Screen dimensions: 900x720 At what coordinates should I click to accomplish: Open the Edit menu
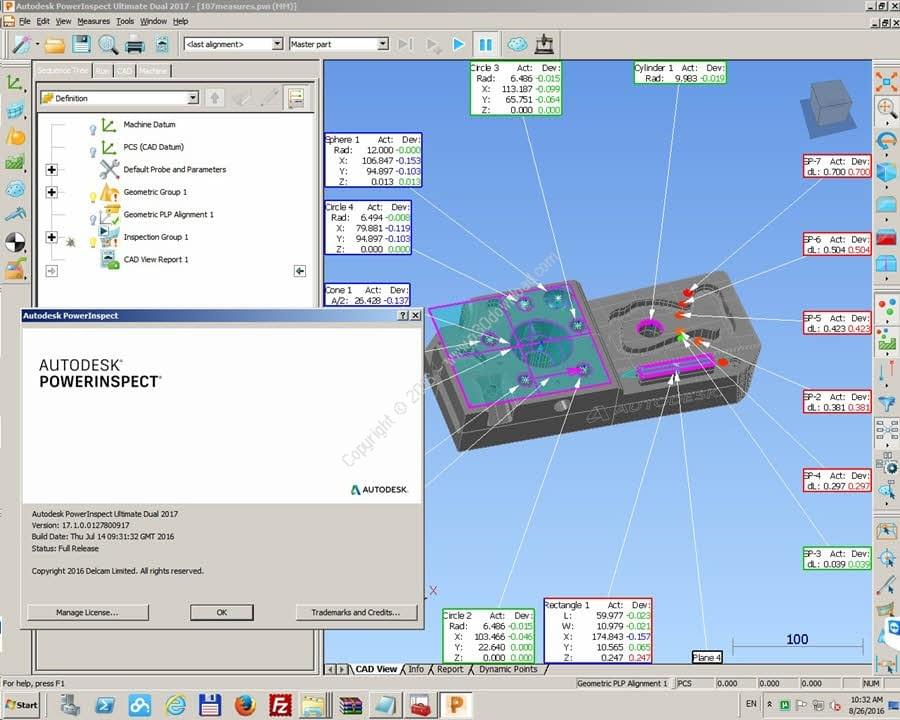pyautogui.click(x=43, y=21)
